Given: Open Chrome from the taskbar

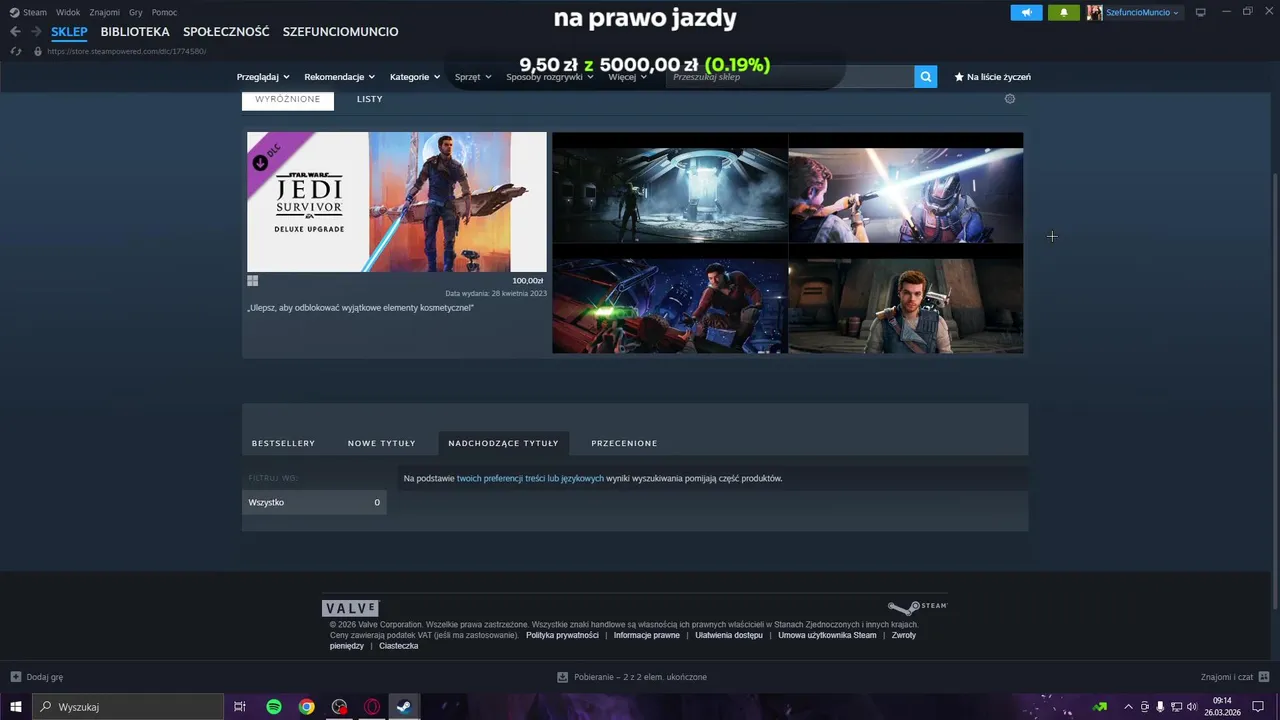Looking at the screenshot, I should click(307, 707).
